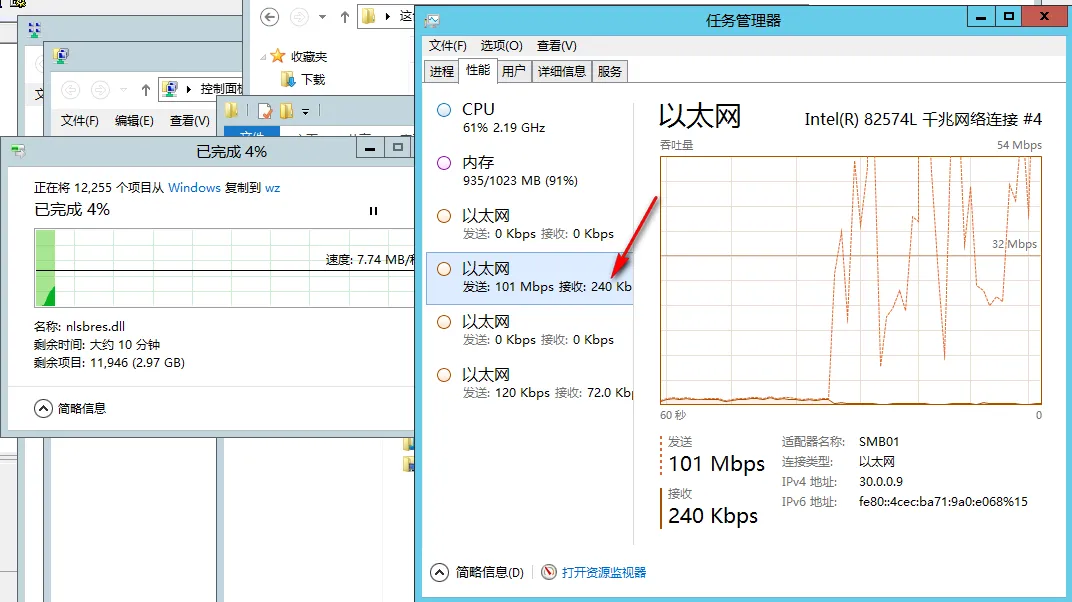Open 编辑(E) menu in control panel window
This screenshot has height=602, width=1072.
(x=134, y=121)
